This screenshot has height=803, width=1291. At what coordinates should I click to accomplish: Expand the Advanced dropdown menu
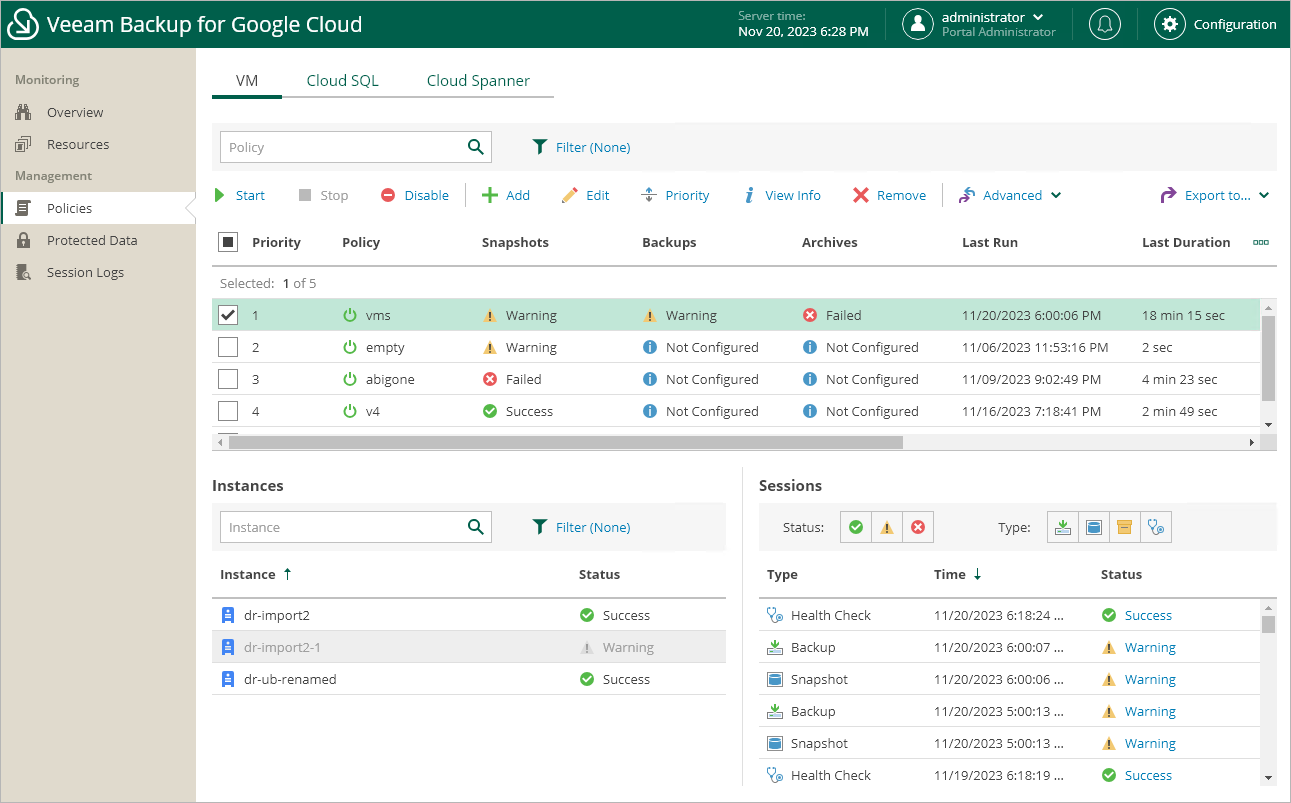(x=1011, y=196)
